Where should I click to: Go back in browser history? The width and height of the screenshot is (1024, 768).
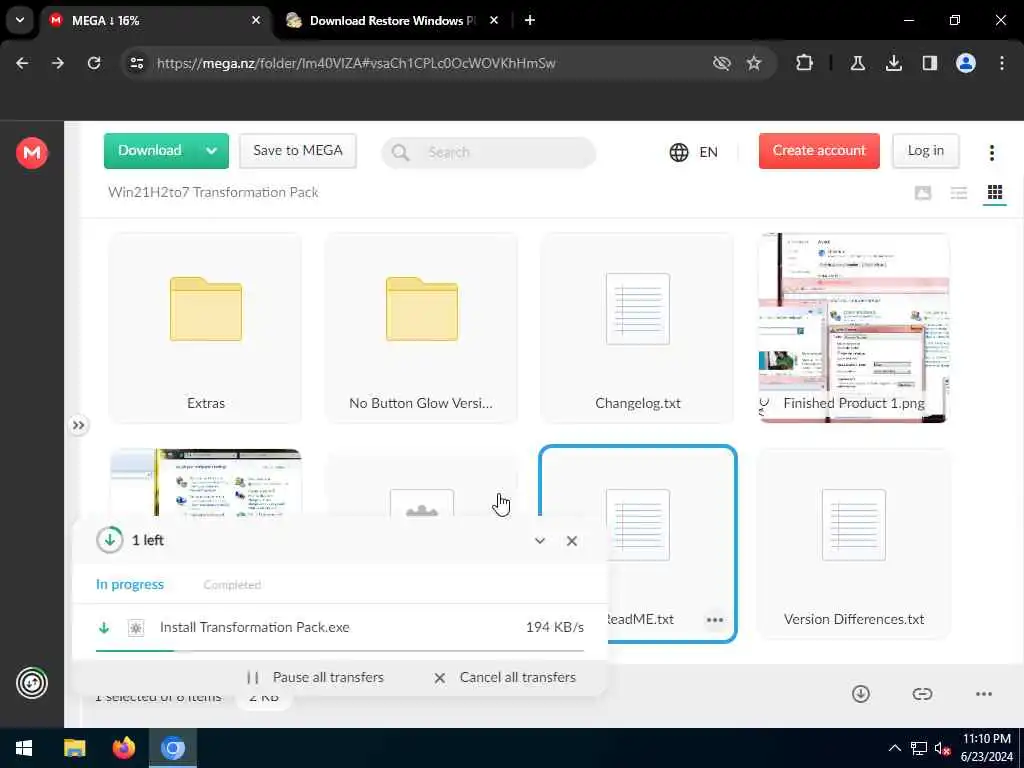(22, 63)
